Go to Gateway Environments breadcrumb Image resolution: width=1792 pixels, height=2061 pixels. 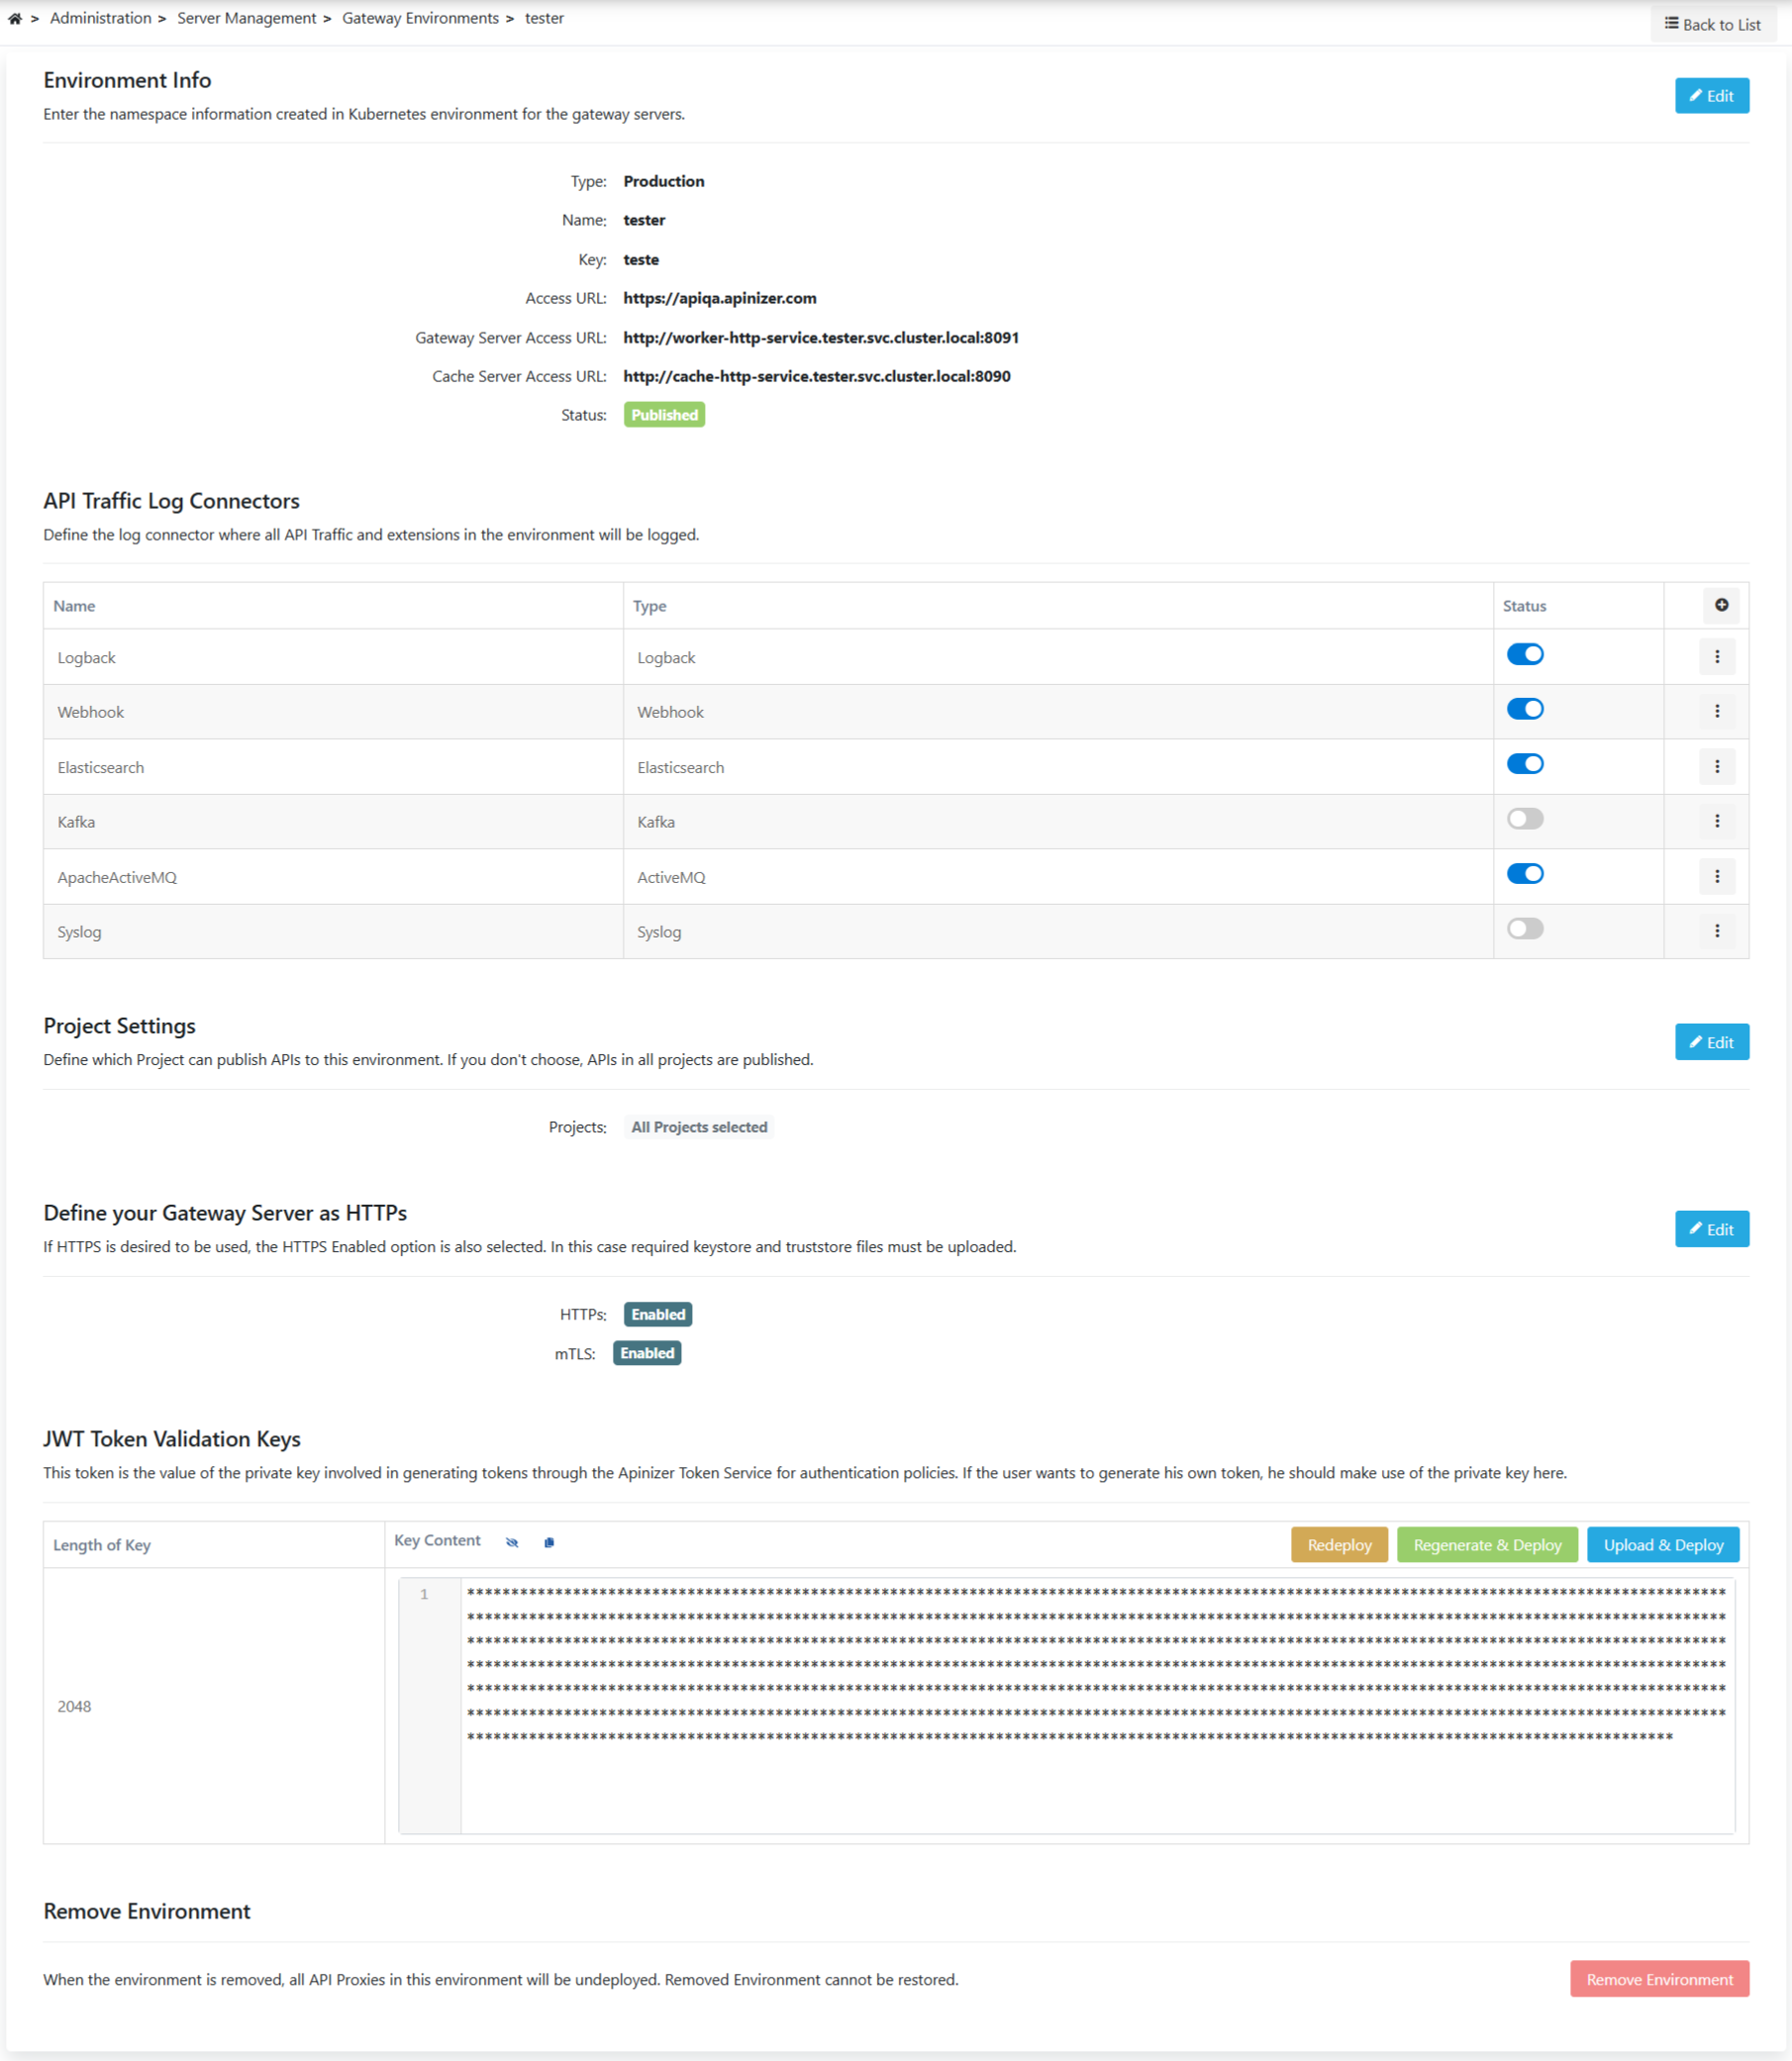click(x=420, y=19)
